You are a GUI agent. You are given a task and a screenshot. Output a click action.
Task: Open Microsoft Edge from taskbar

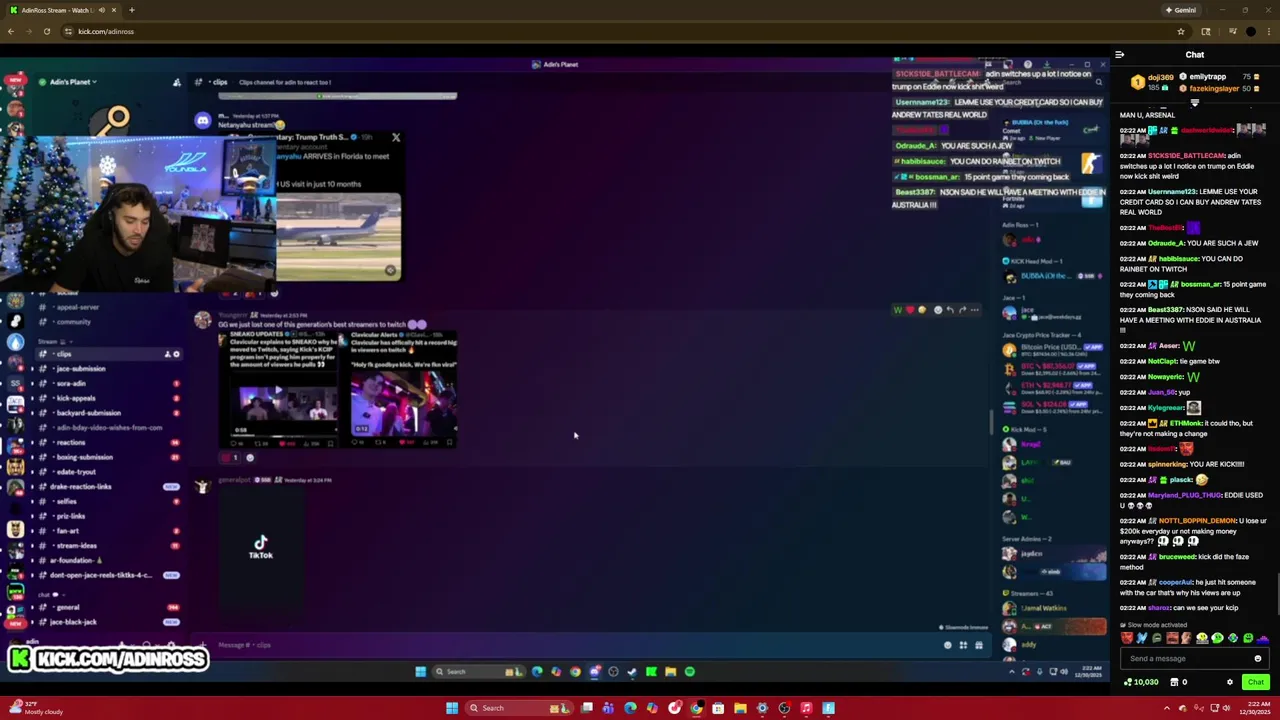[x=630, y=708]
